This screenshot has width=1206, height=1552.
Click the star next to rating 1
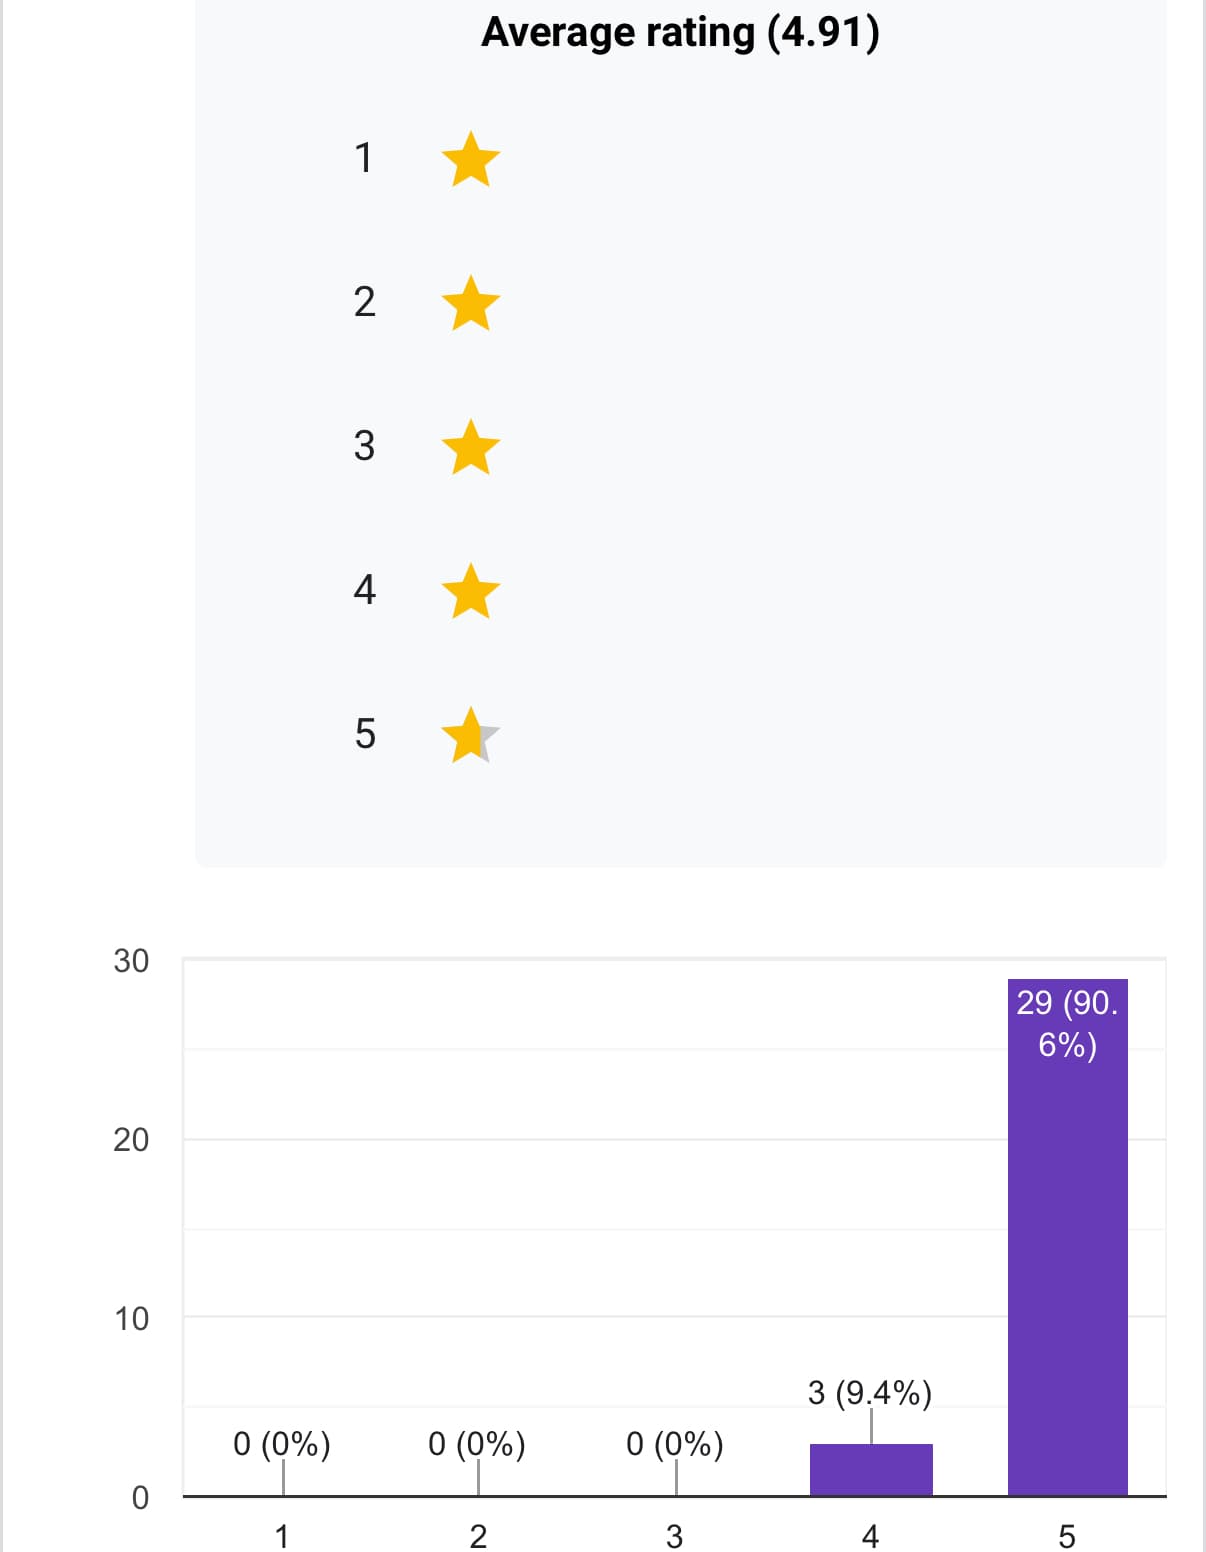(470, 160)
